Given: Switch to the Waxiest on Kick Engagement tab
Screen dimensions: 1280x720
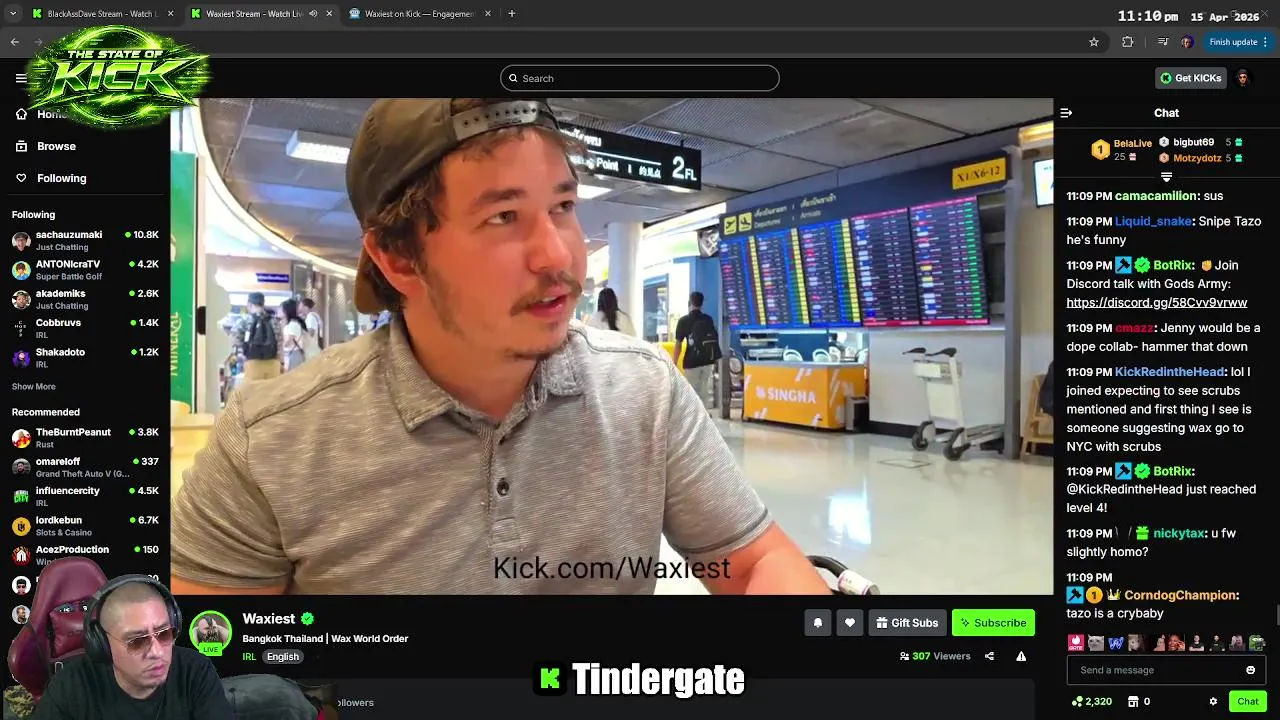Looking at the screenshot, I should click(419, 14).
